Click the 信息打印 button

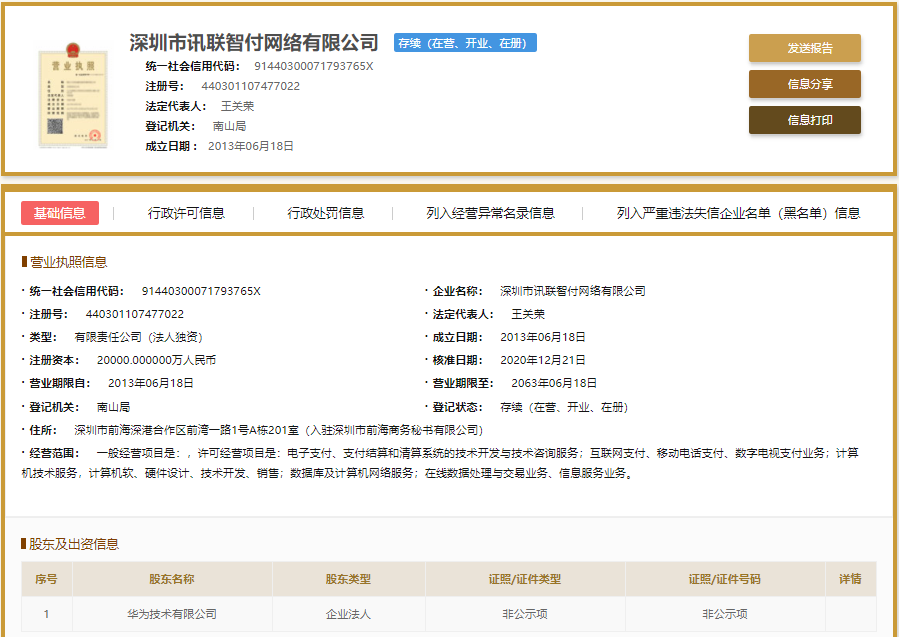click(x=804, y=120)
